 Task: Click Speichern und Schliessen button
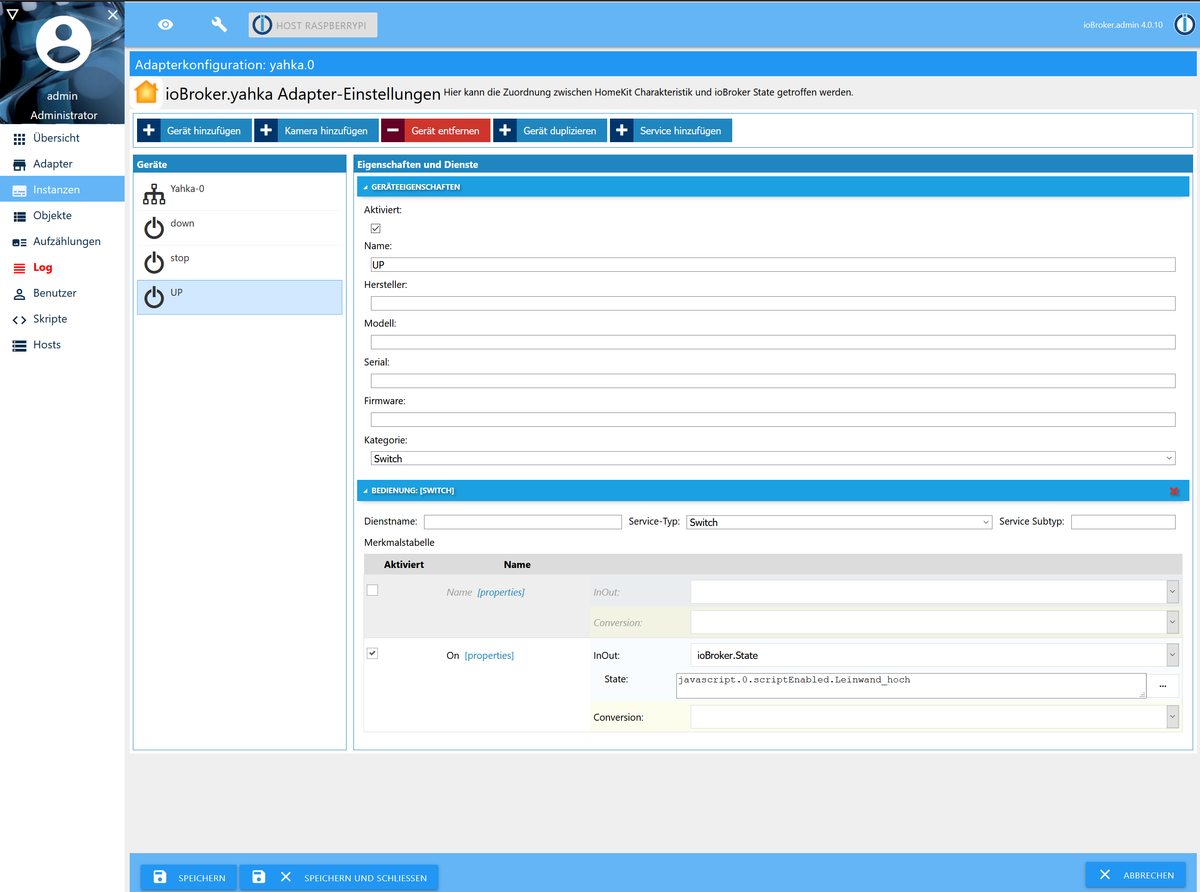coord(339,877)
